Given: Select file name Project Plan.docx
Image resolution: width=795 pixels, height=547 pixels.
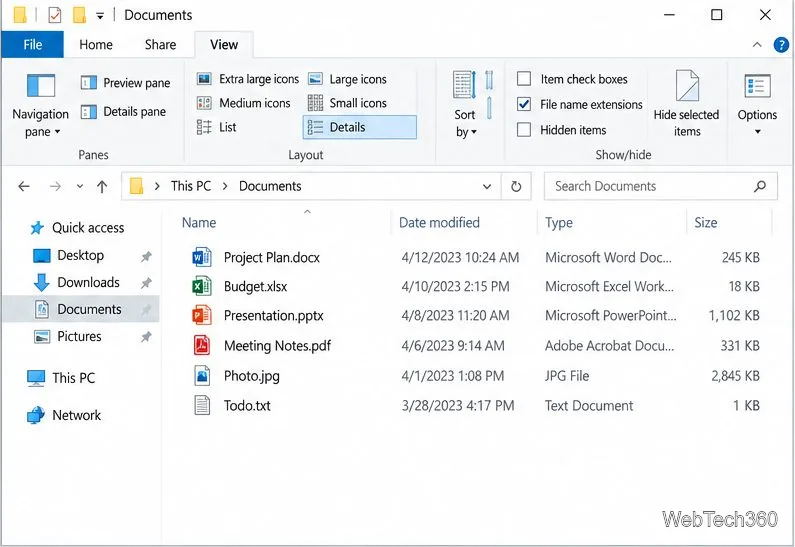Looking at the screenshot, I should 272,258.
